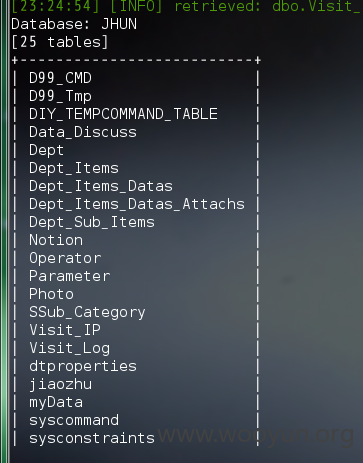Select the jiaozhu table entry
363x463 pixels.
(x=60, y=384)
